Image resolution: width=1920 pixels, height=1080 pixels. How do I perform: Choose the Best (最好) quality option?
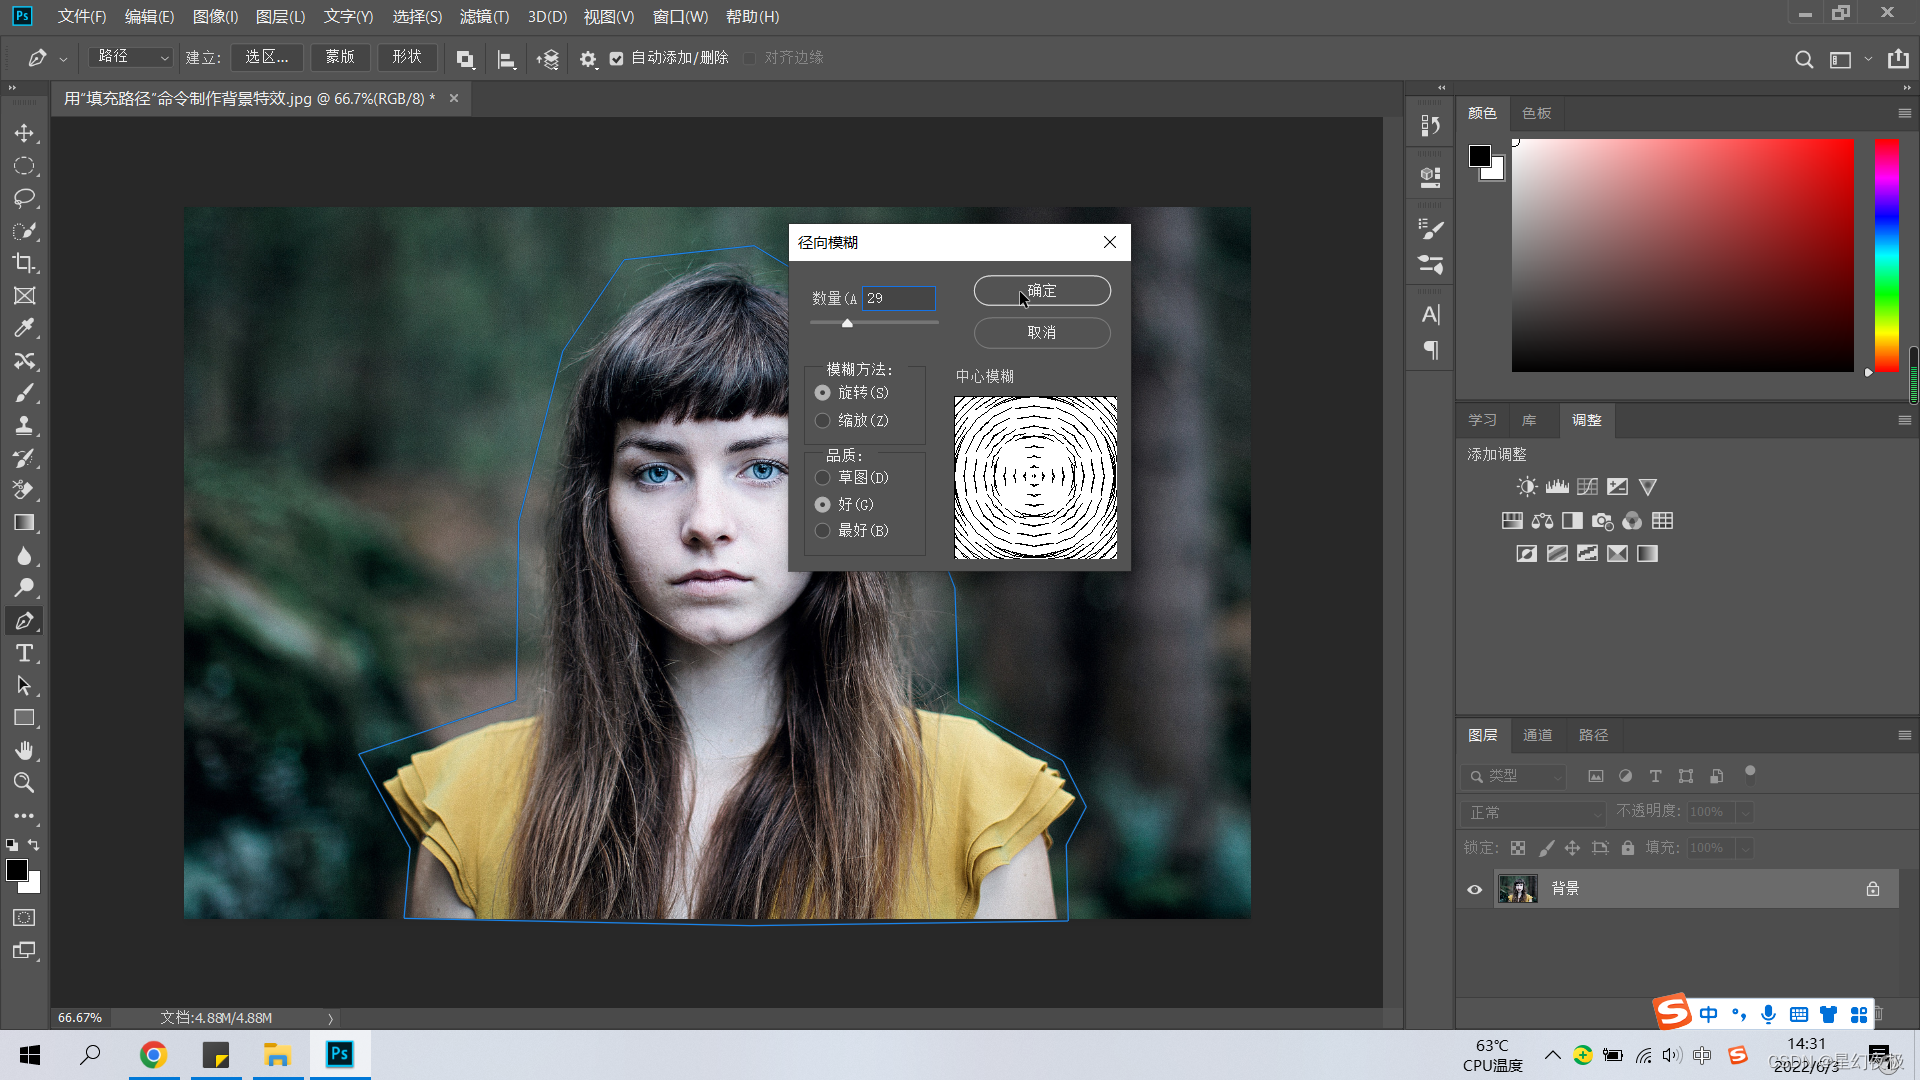[823, 531]
